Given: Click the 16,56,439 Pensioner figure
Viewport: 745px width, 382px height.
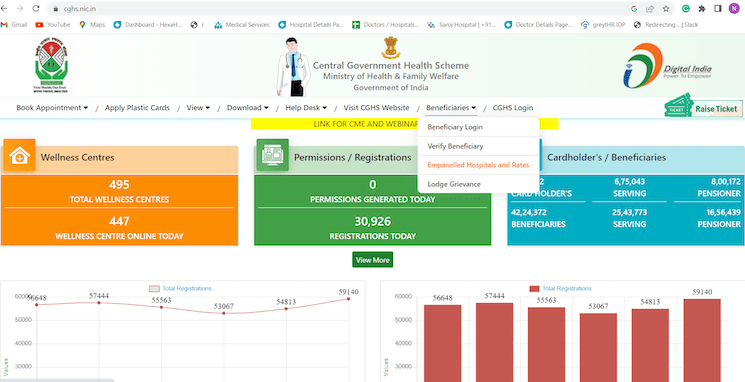Looking at the screenshot, I should tap(723, 212).
